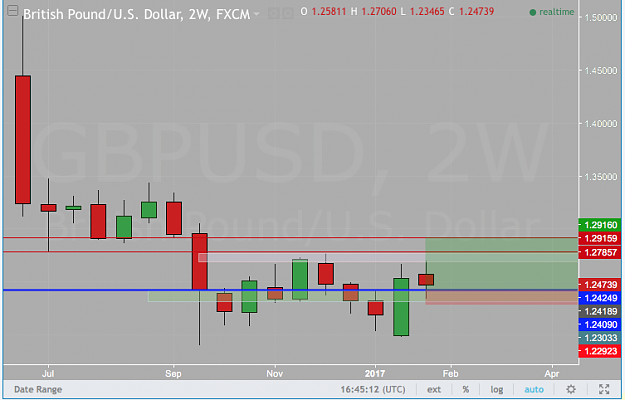The width and height of the screenshot is (625, 400).
Task: Click the Jul label on time axis
Action: [x=48, y=374]
